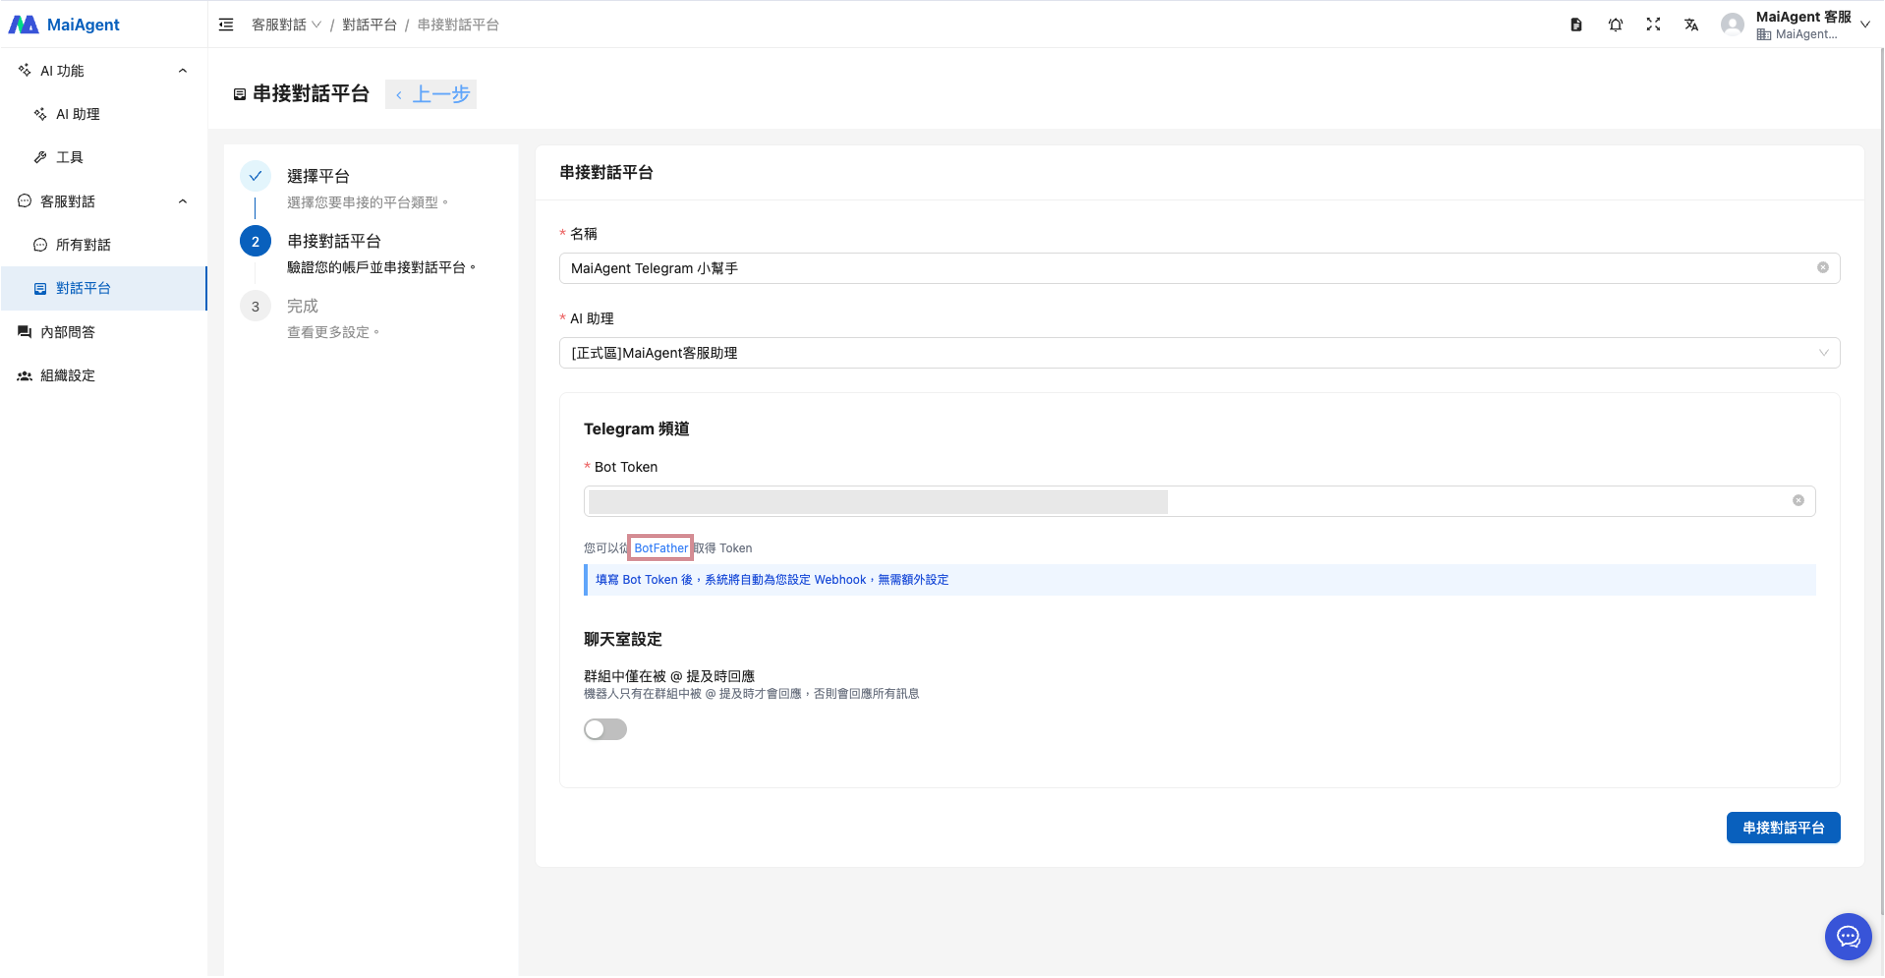This screenshot has width=1885, height=978.
Task: Enable 群組中僅在被 @ 提及時回應 toggle
Action: coord(605,730)
